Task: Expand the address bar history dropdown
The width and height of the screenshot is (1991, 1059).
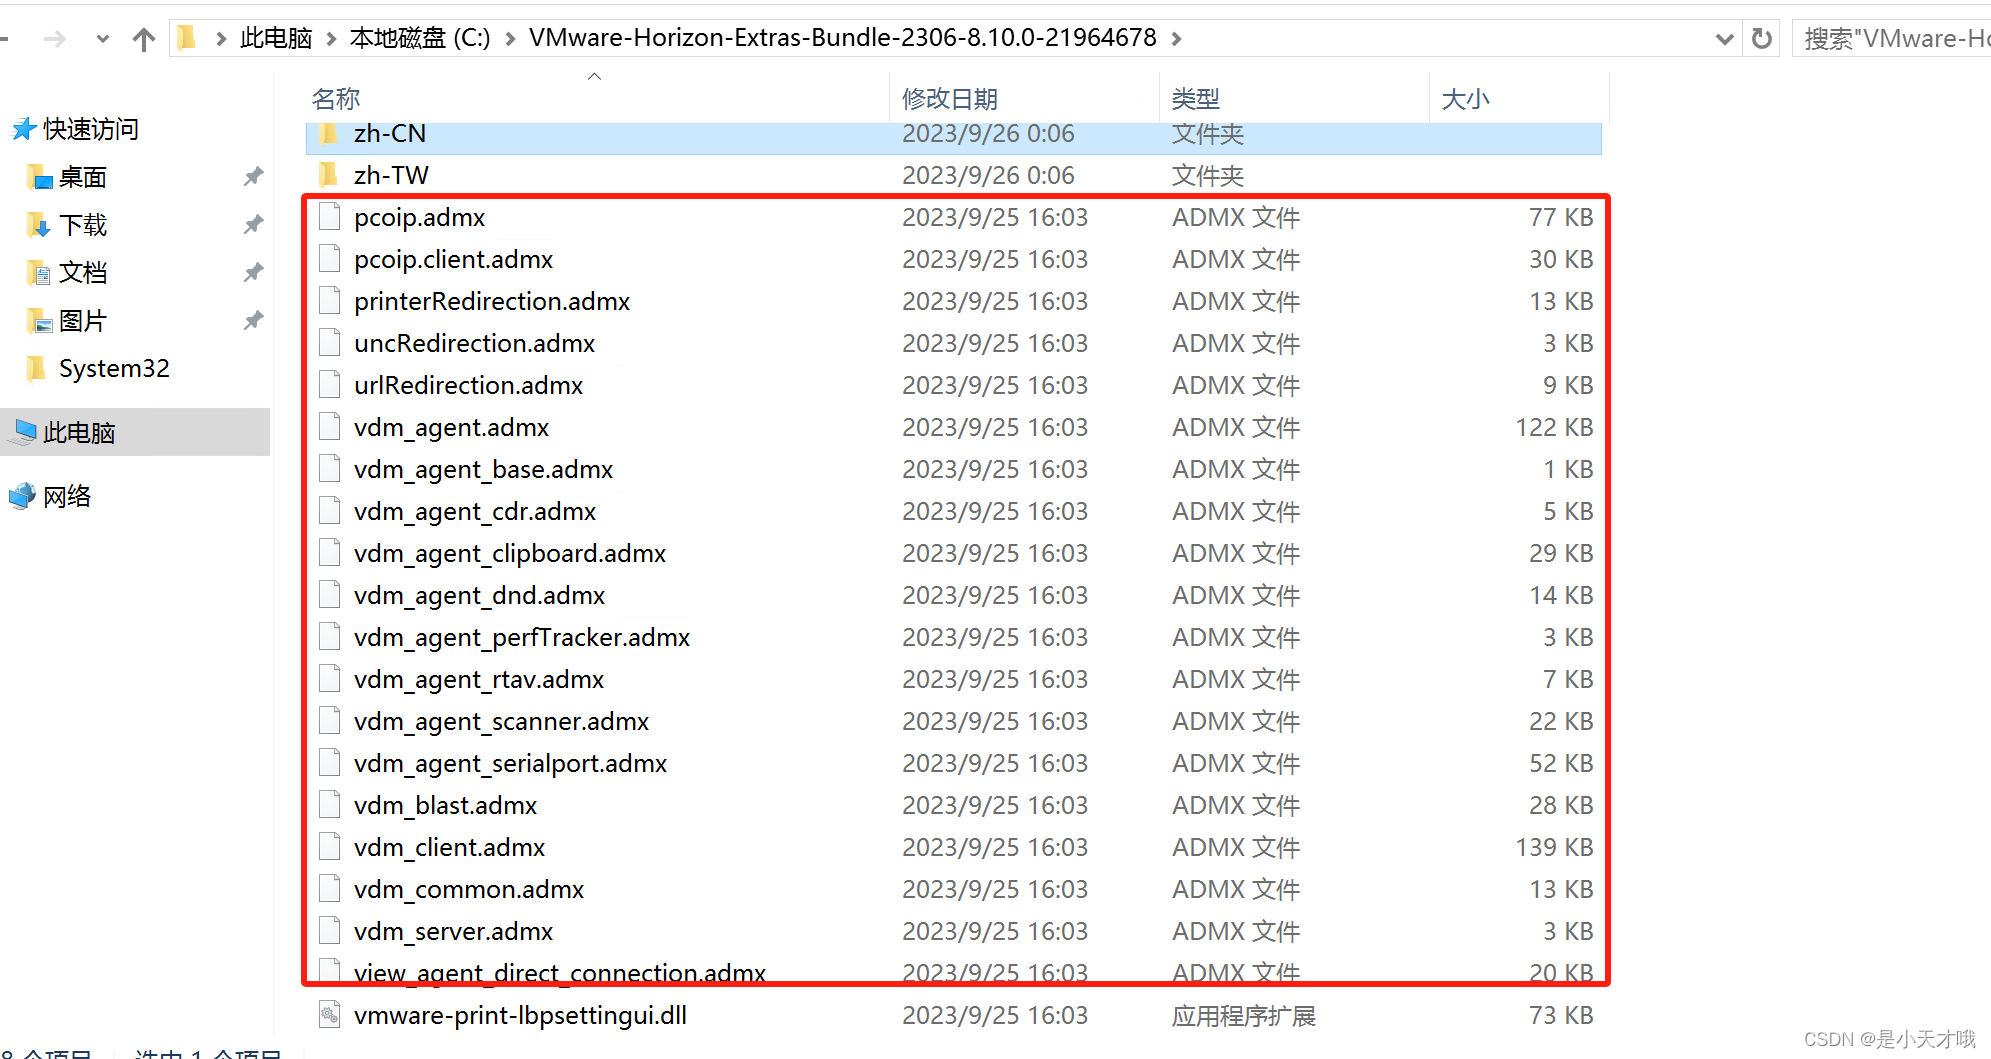Action: tap(1724, 39)
